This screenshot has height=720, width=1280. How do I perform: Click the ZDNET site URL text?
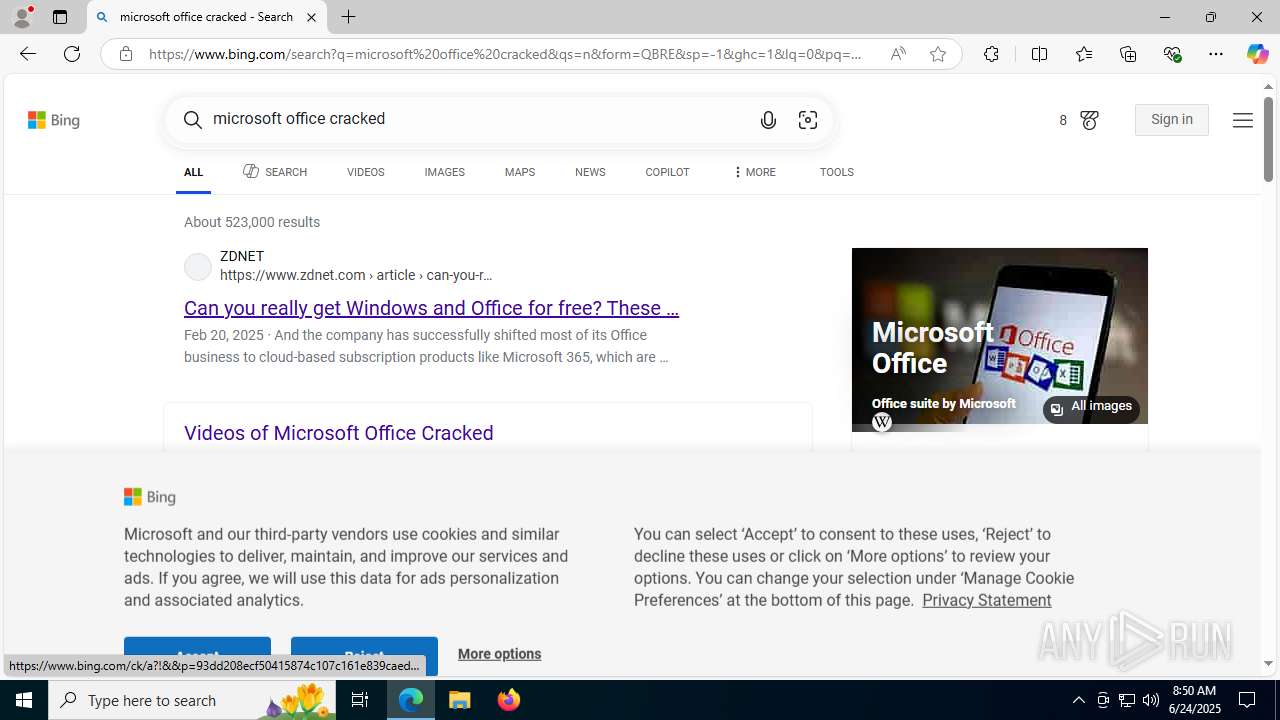point(356,275)
